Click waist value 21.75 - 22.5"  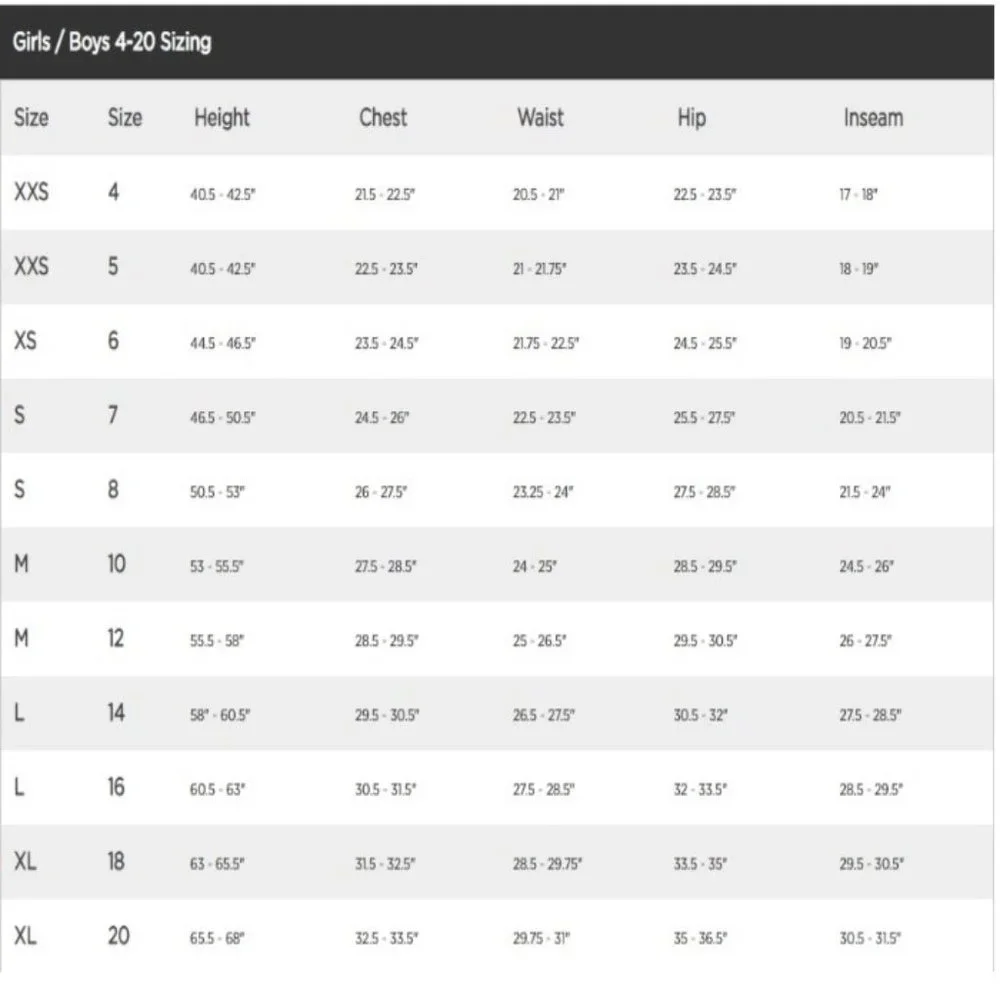(546, 344)
